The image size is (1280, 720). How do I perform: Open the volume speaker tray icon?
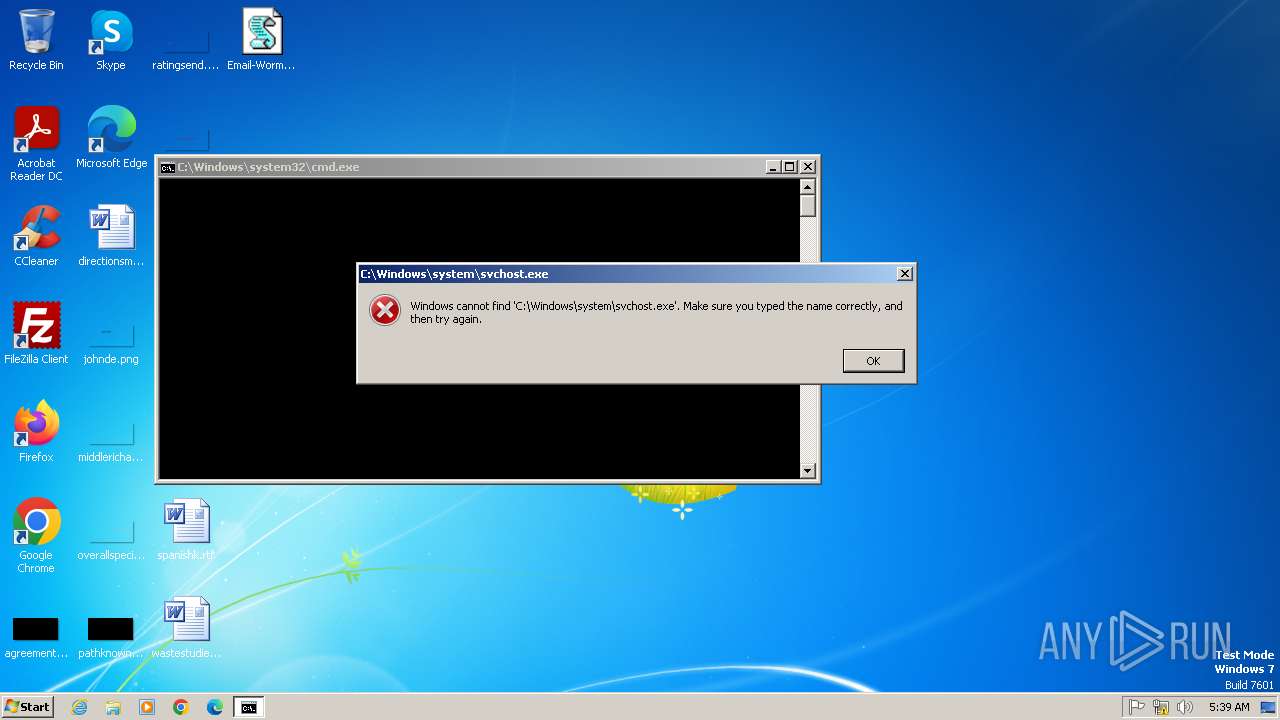pos(1185,707)
